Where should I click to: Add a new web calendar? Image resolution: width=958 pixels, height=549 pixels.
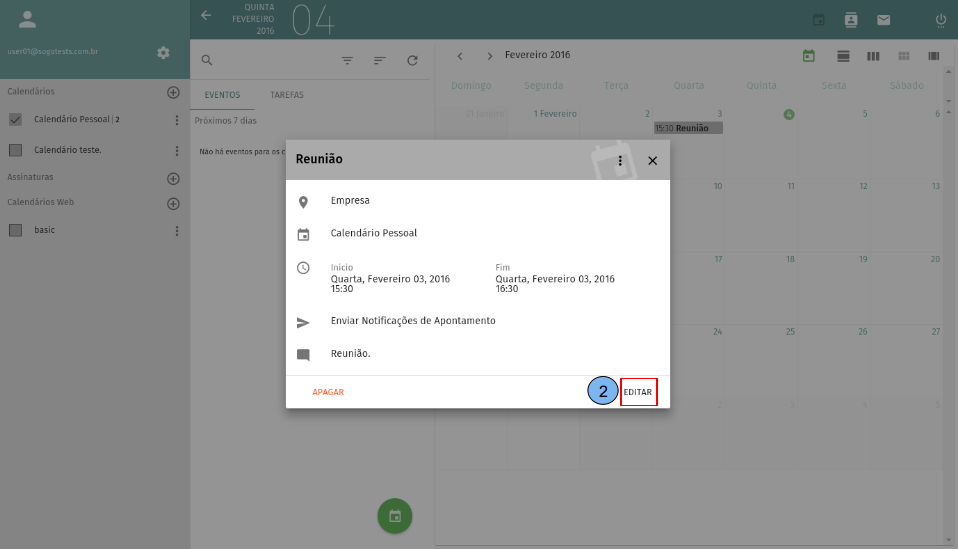coord(173,203)
